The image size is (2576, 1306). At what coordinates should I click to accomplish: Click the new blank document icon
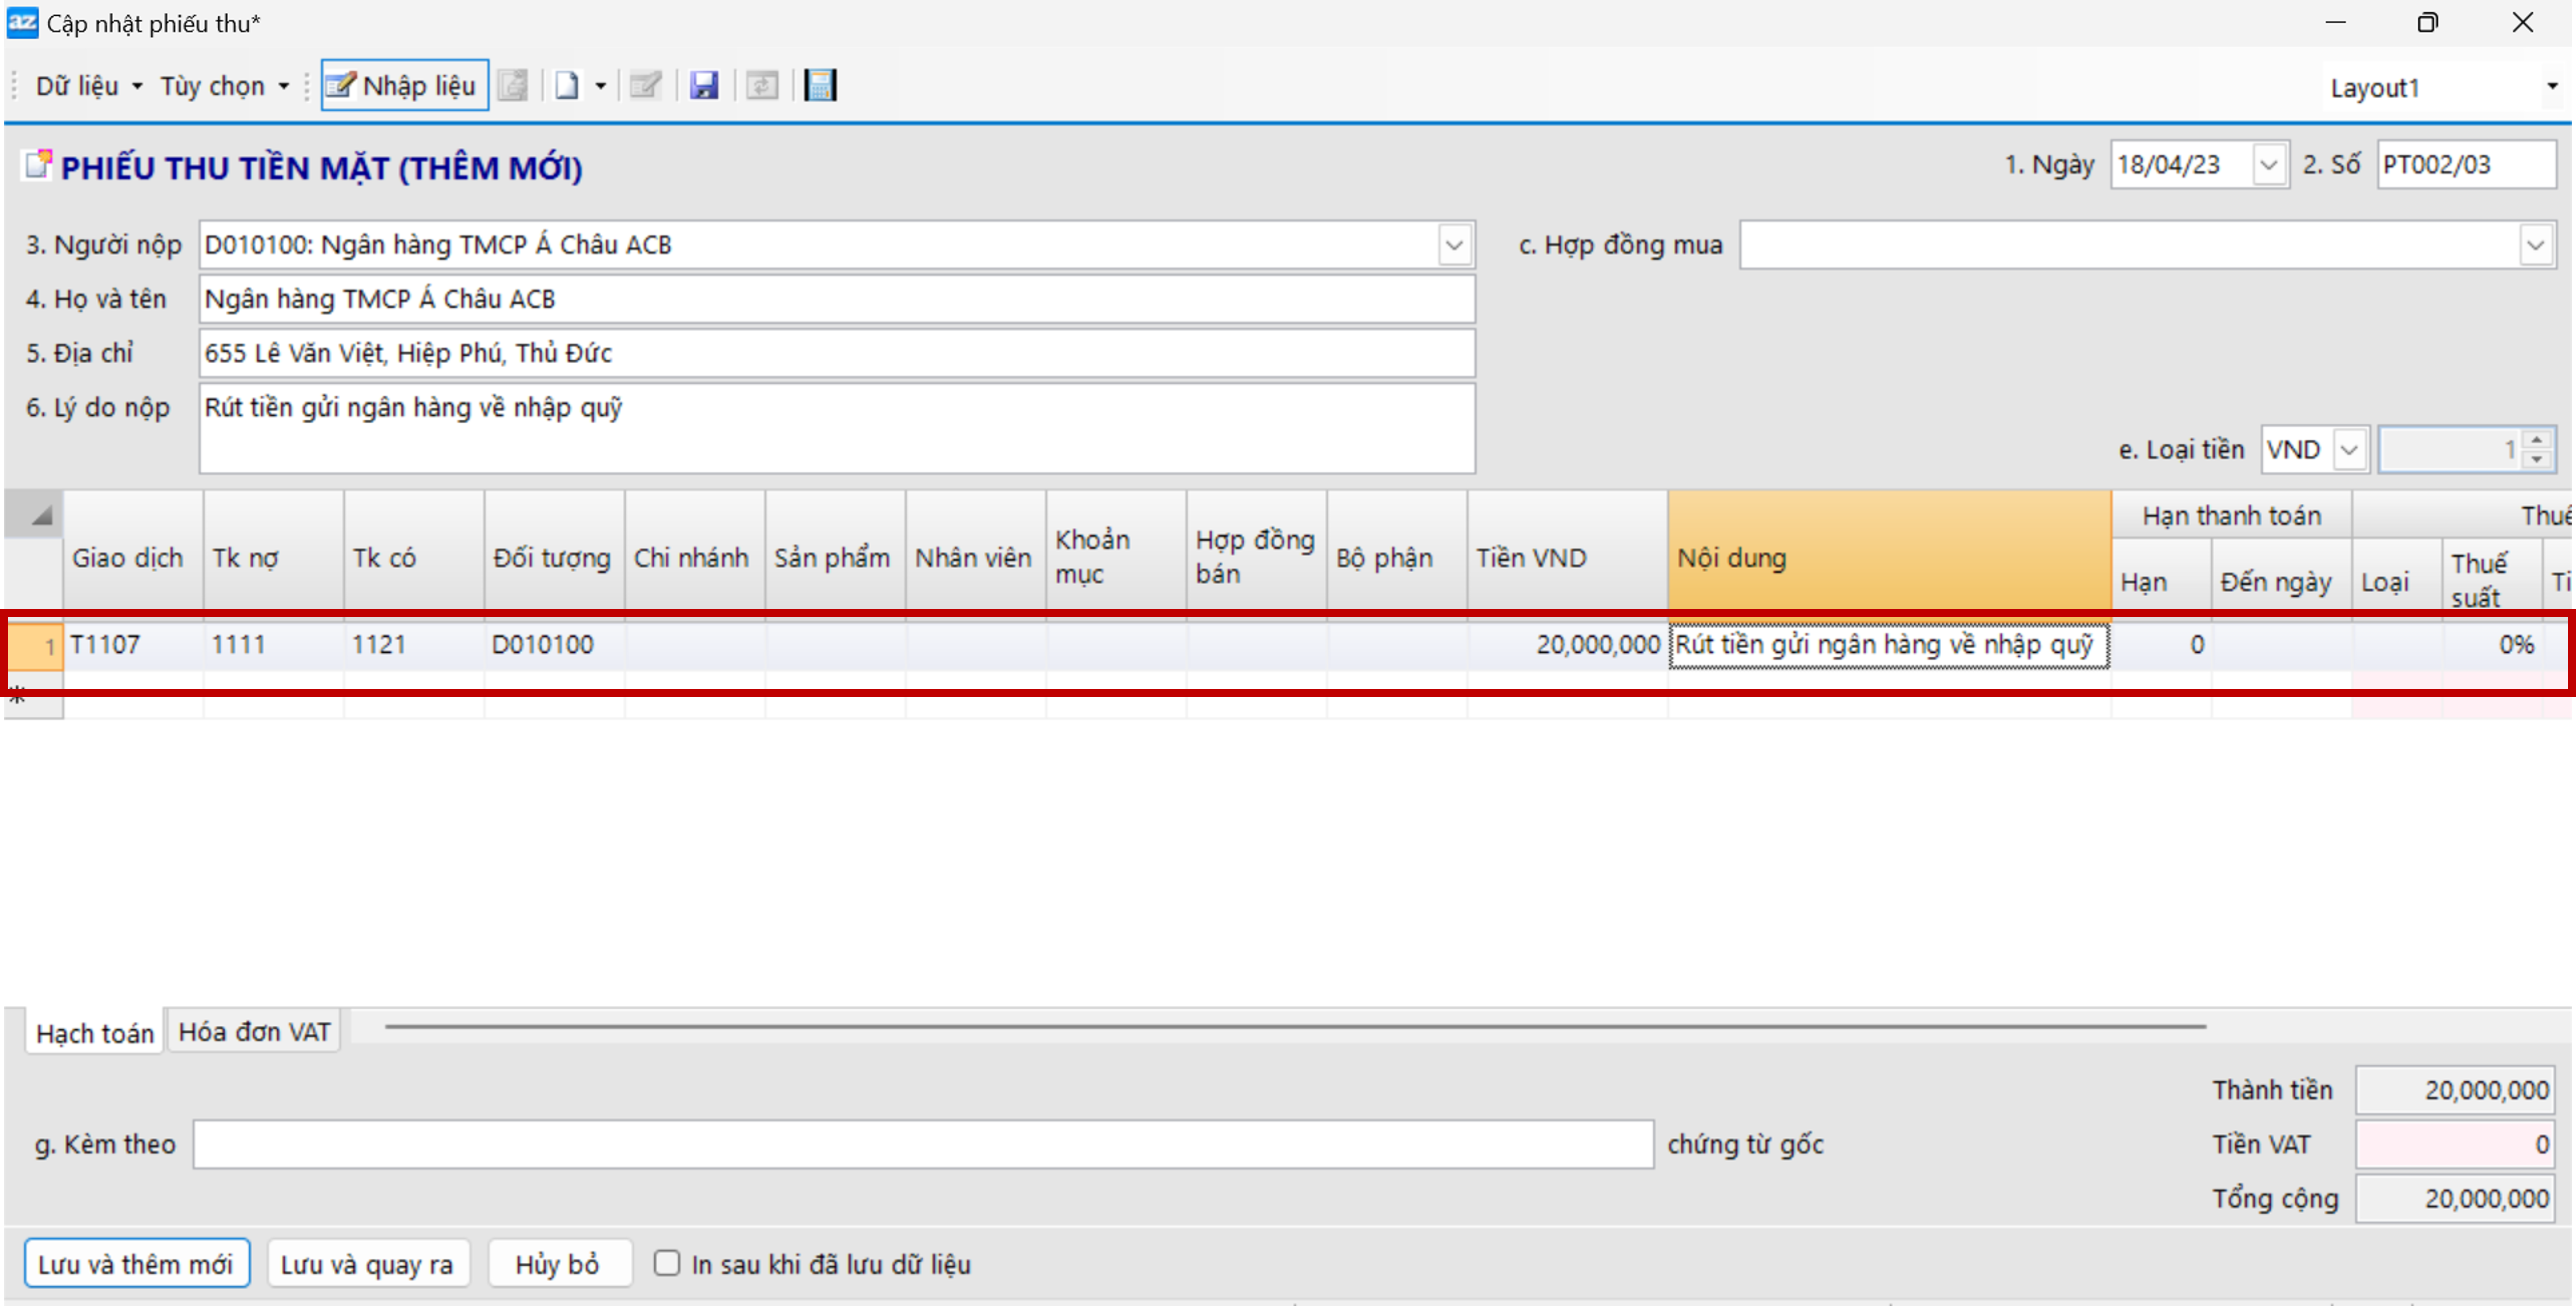point(567,86)
